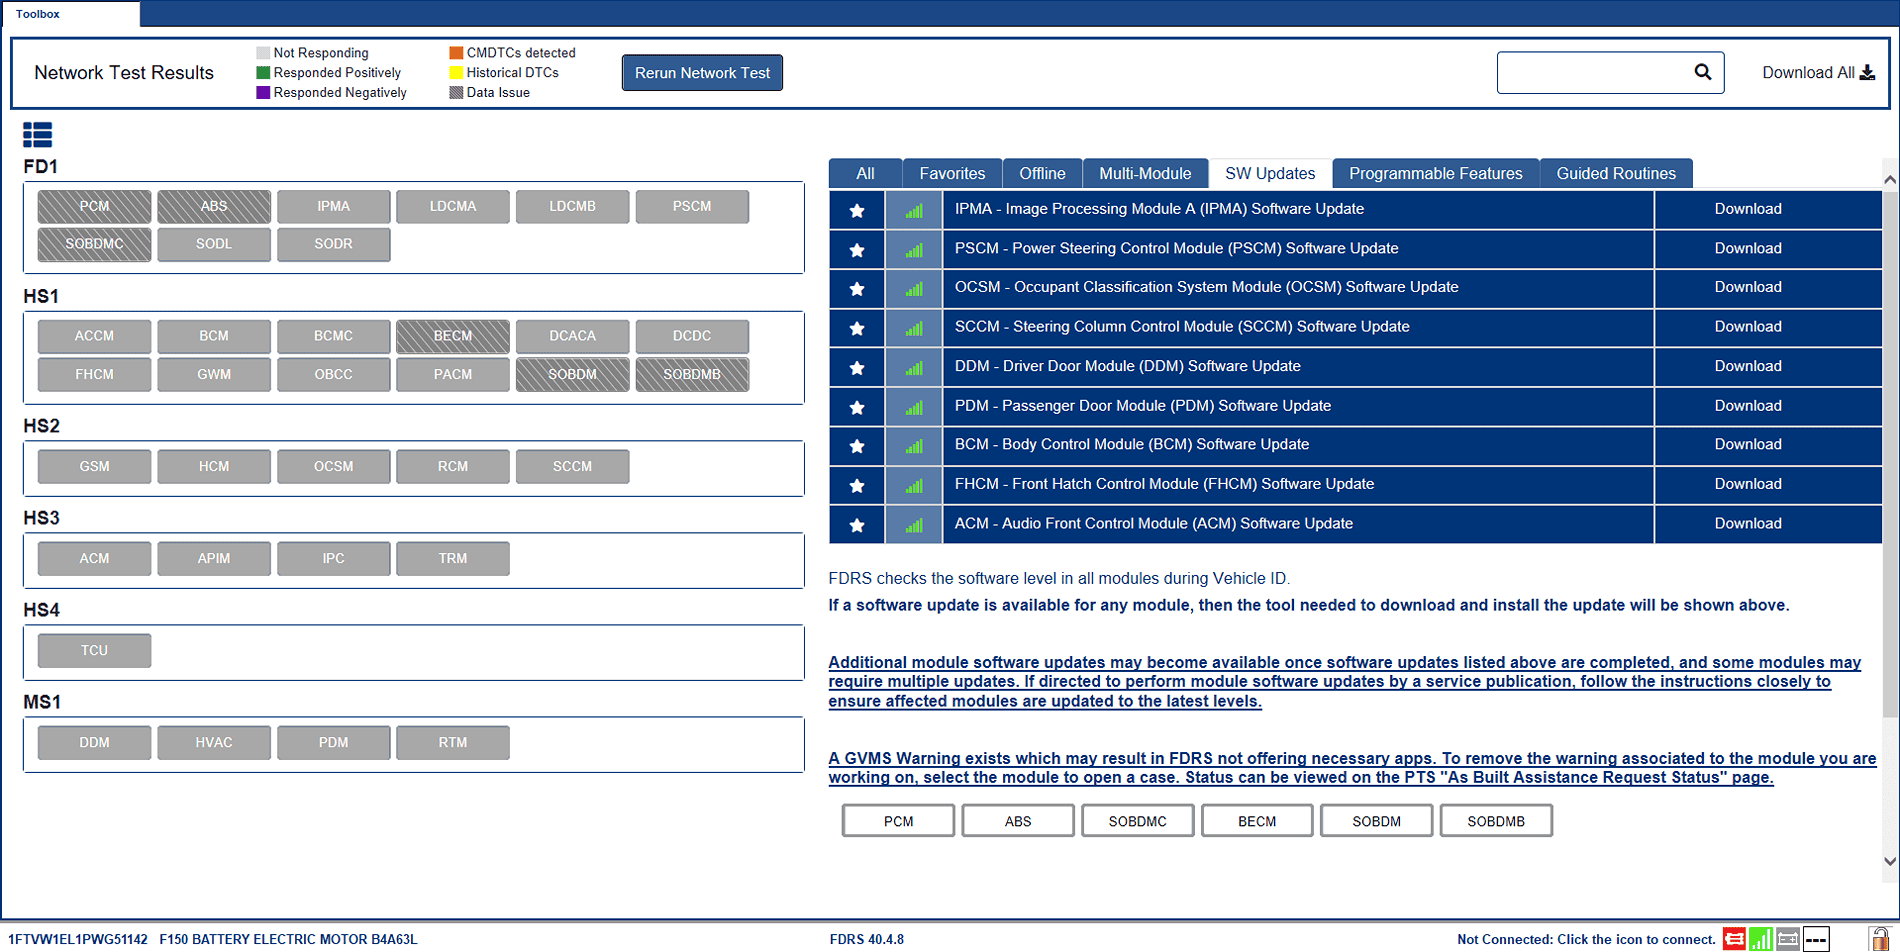This screenshot has width=1900, height=952.
Task: Open the Programmable Features tab
Action: (1435, 173)
